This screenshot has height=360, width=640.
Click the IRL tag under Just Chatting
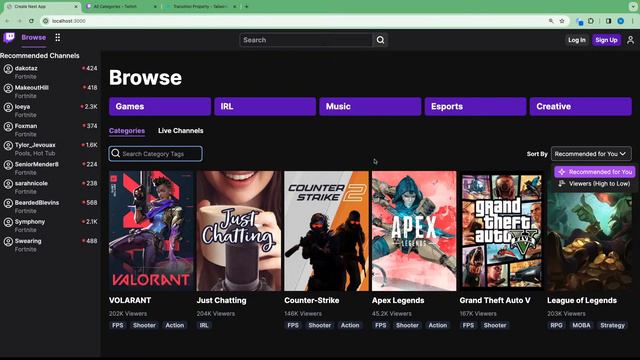pyautogui.click(x=204, y=325)
